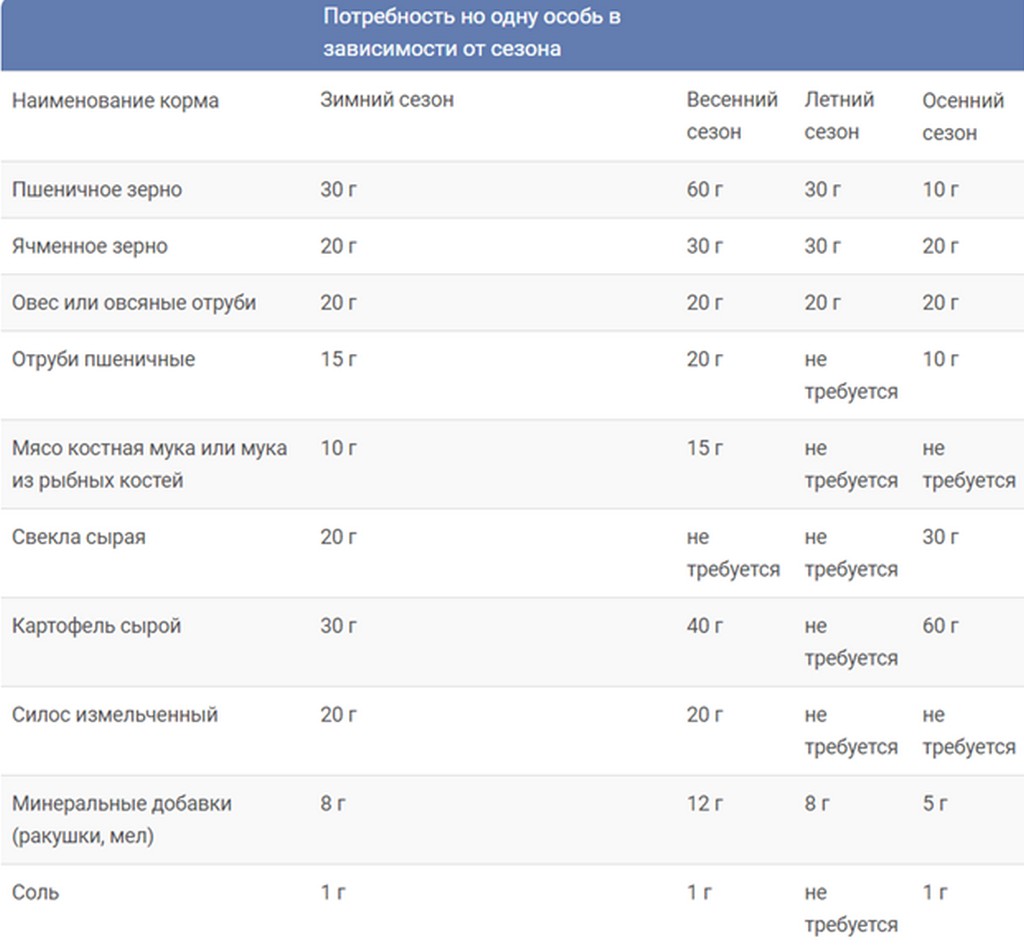
Task: Select the 'Пшеничное зерно' row label
Action: 97,190
